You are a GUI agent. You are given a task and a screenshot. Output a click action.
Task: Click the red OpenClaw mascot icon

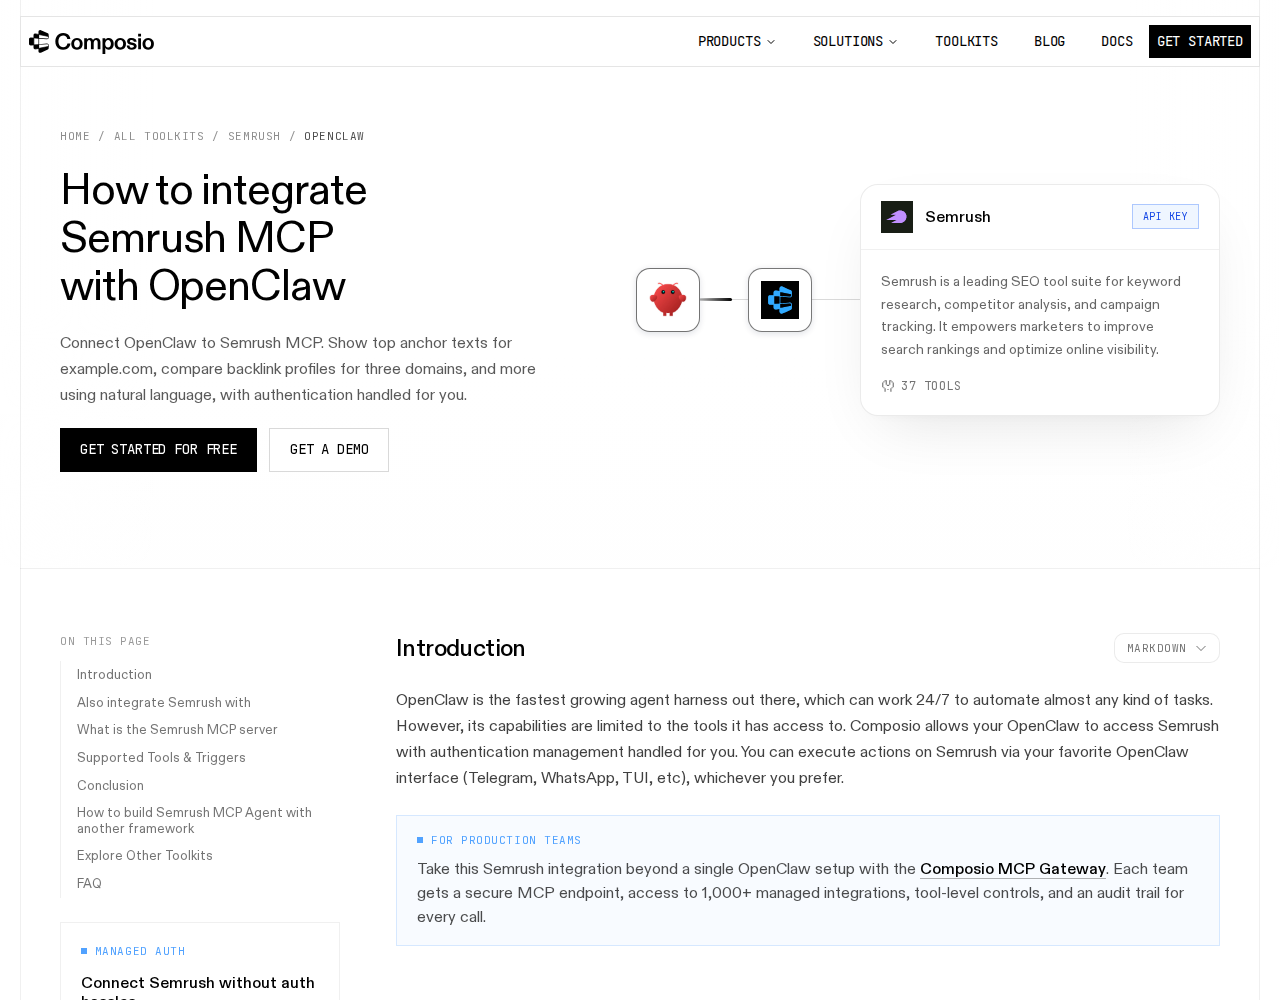[x=668, y=300]
